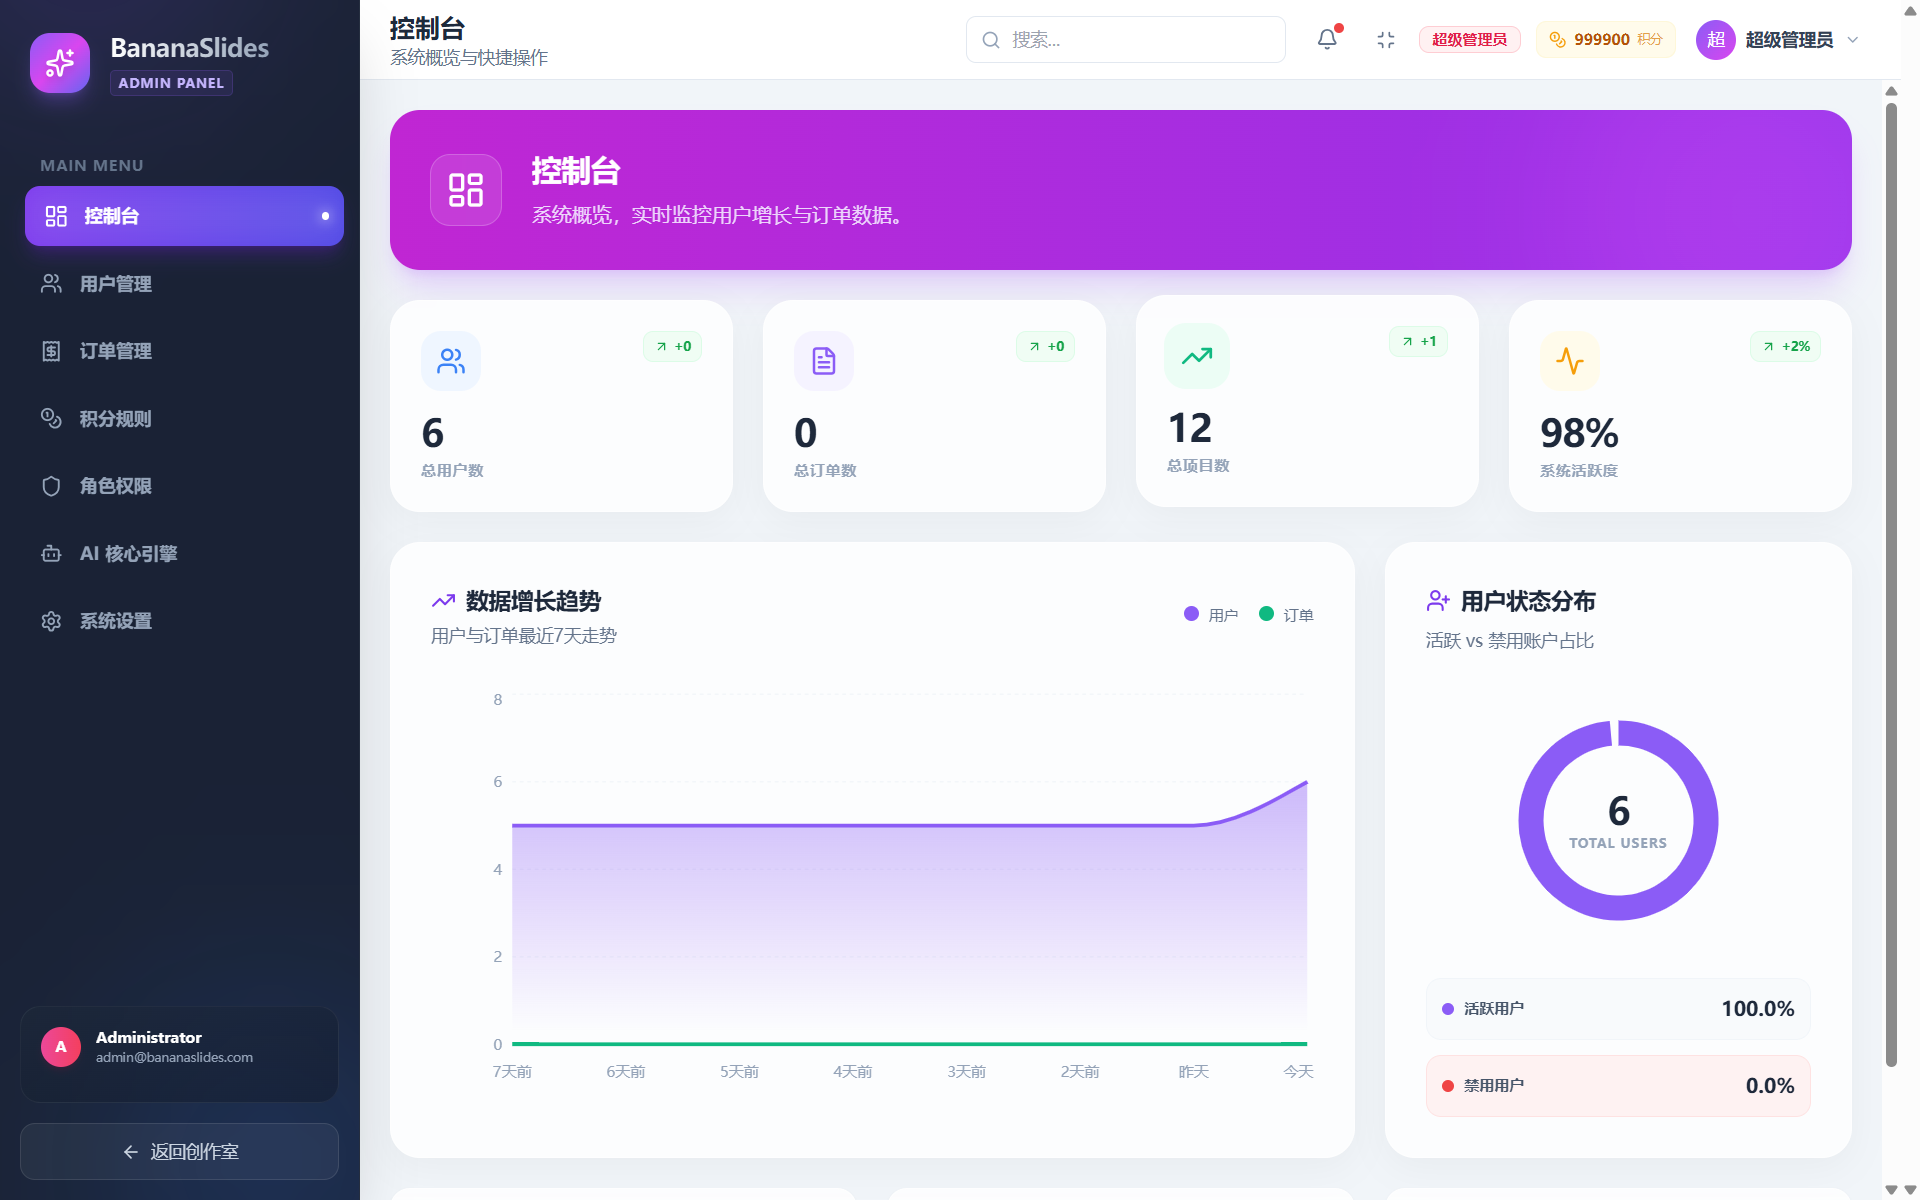Click the 返回创作室 button
The image size is (1920, 1200).
[179, 1152]
